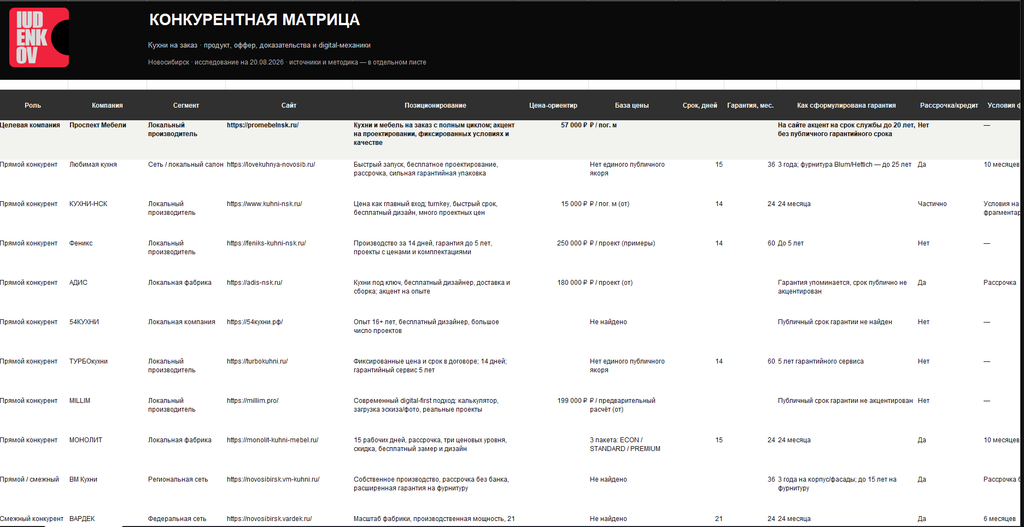Select the Позиционирование column header

(x=435, y=105)
